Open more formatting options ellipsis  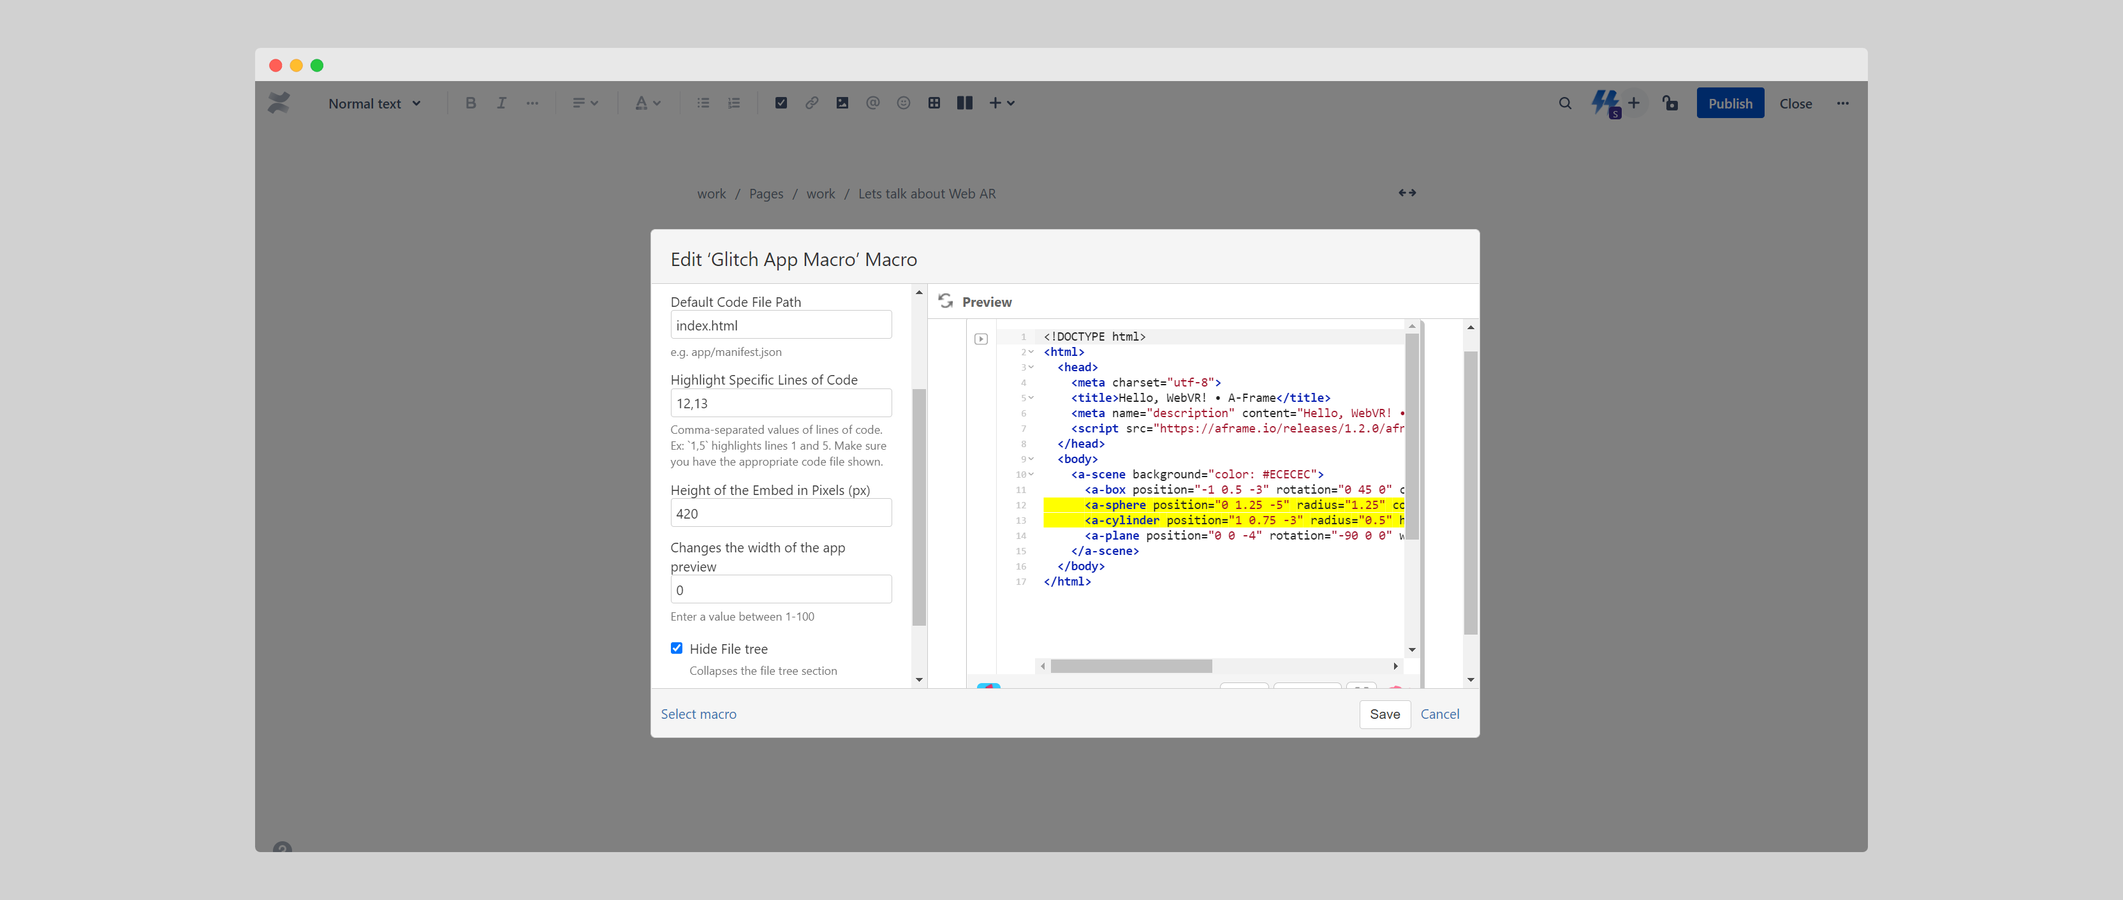[532, 103]
